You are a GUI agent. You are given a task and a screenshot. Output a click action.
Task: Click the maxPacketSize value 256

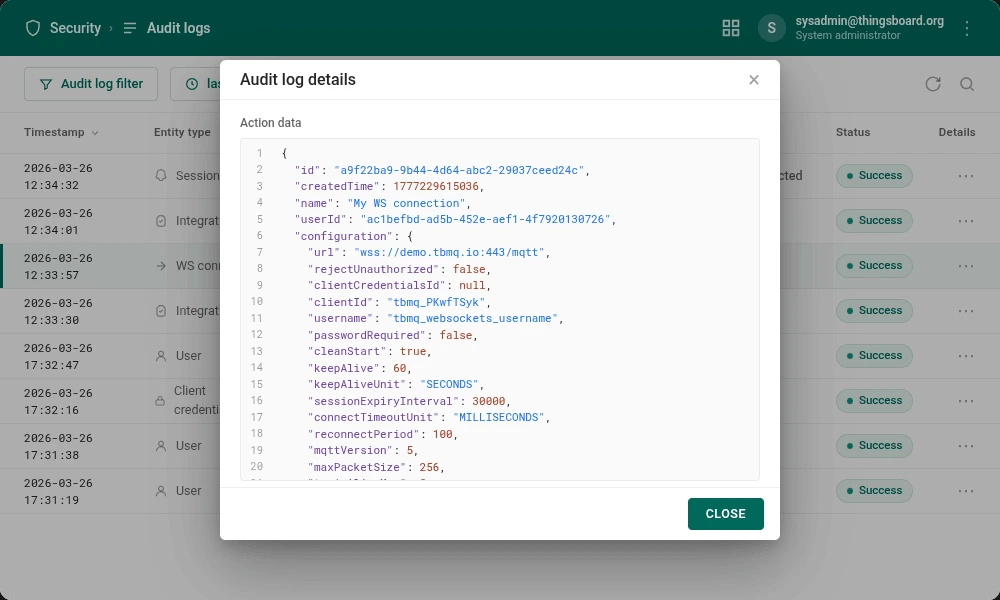(429, 467)
